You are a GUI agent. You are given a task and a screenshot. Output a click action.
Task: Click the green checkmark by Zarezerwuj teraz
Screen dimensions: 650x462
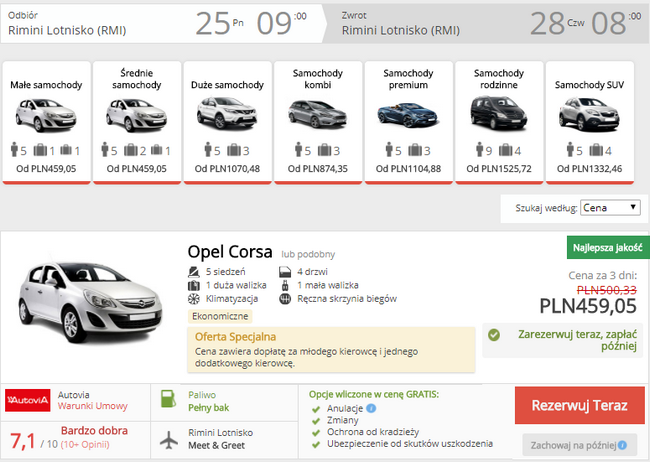[492, 336]
